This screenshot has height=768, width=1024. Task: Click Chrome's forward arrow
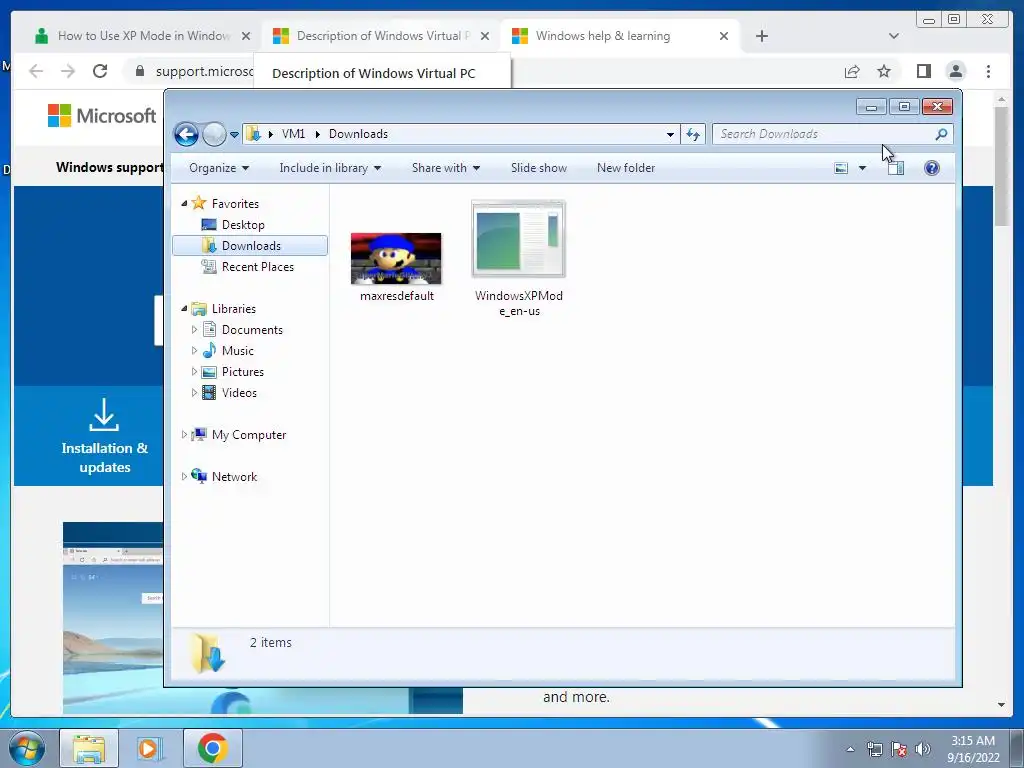(68, 71)
